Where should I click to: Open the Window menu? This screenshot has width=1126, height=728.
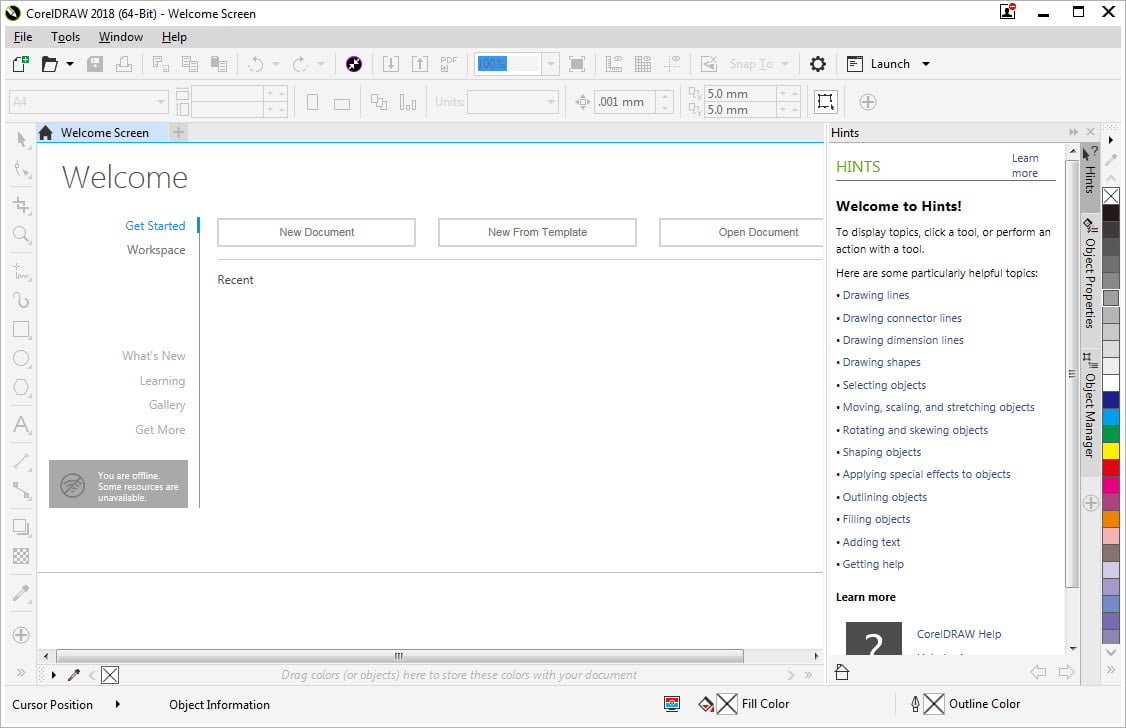coord(121,37)
